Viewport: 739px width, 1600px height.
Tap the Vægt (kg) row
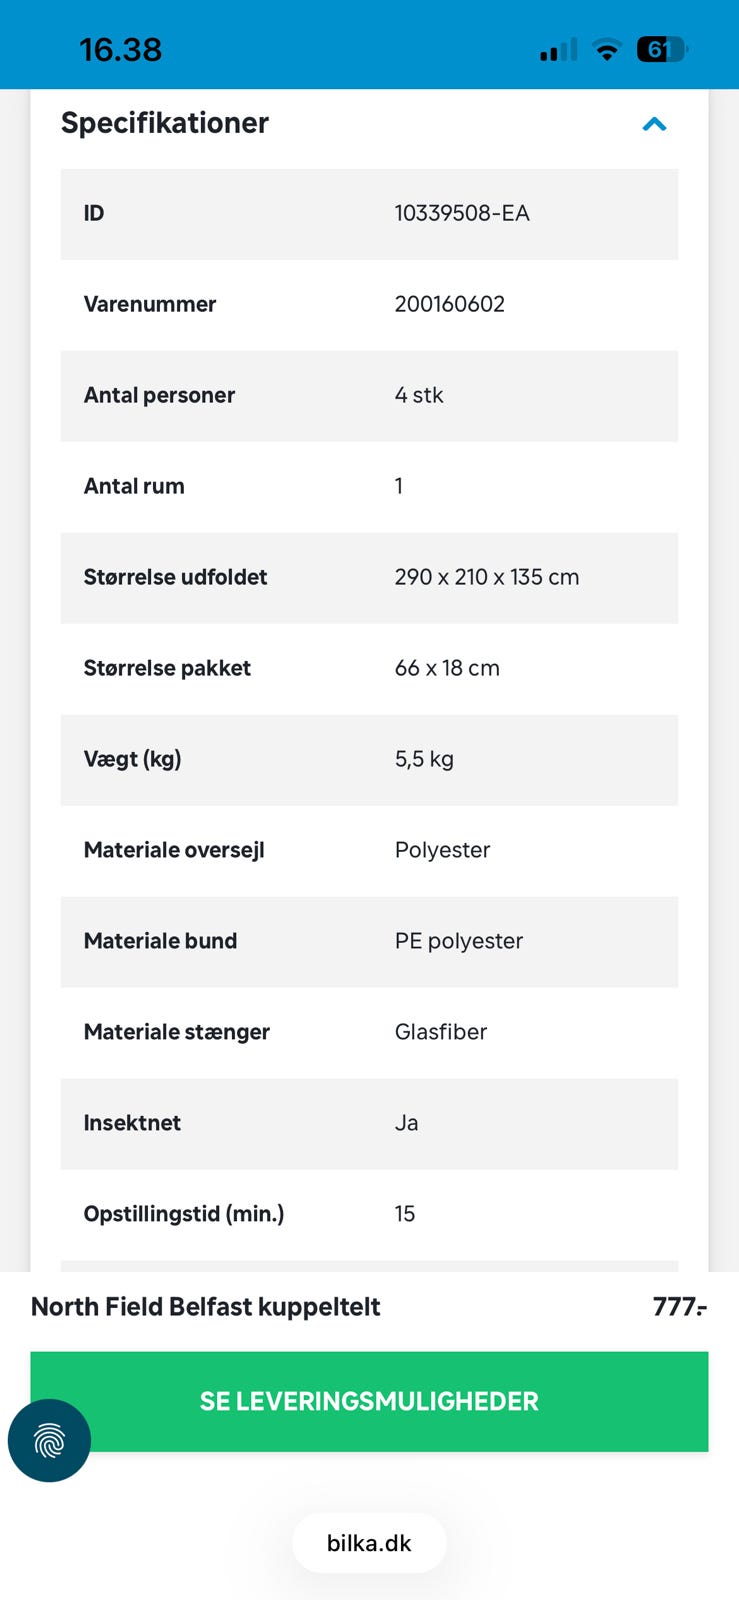(369, 759)
